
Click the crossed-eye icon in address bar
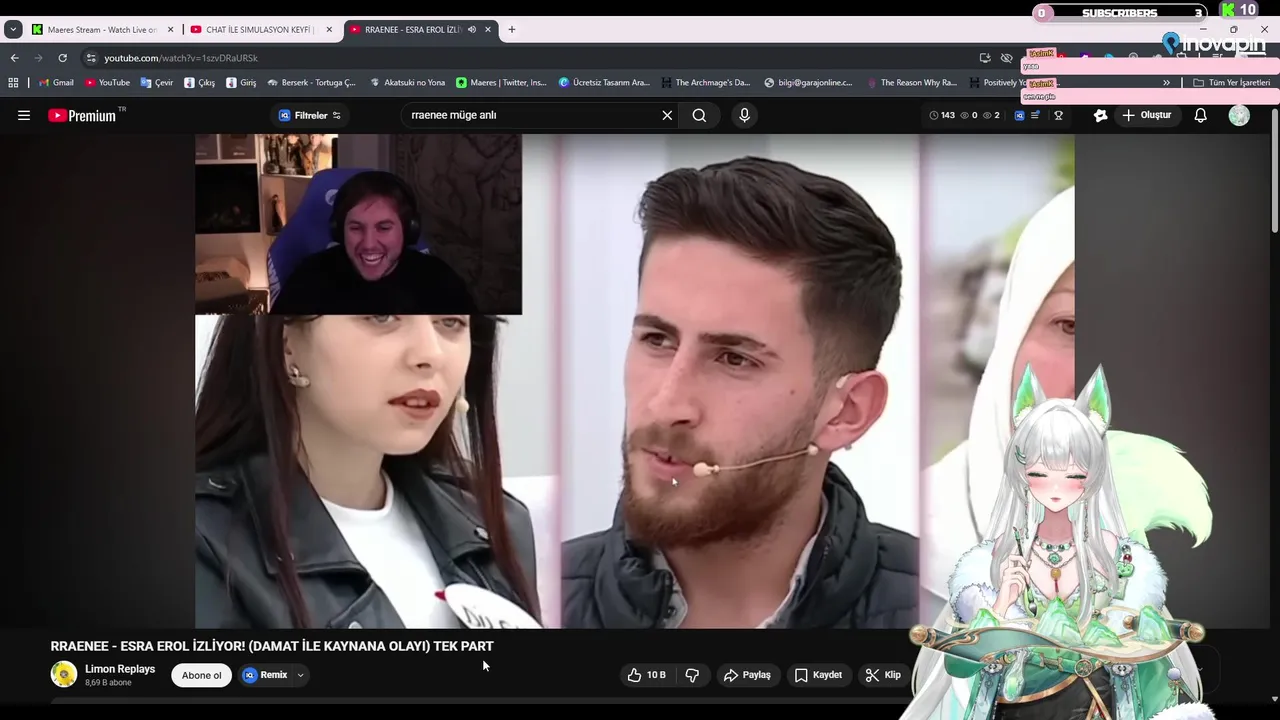(x=1007, y=58)
